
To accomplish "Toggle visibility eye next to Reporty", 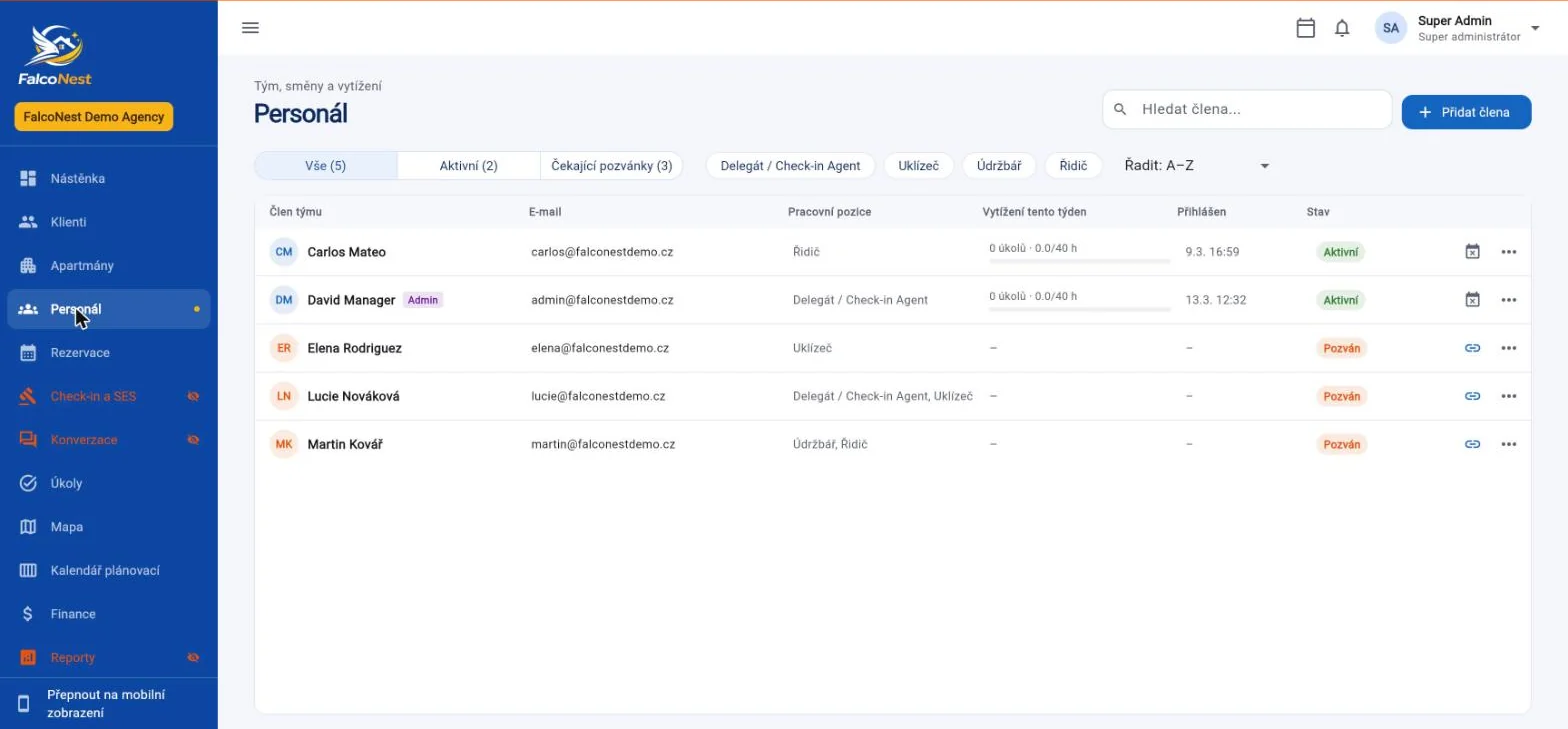I will 194,658.
